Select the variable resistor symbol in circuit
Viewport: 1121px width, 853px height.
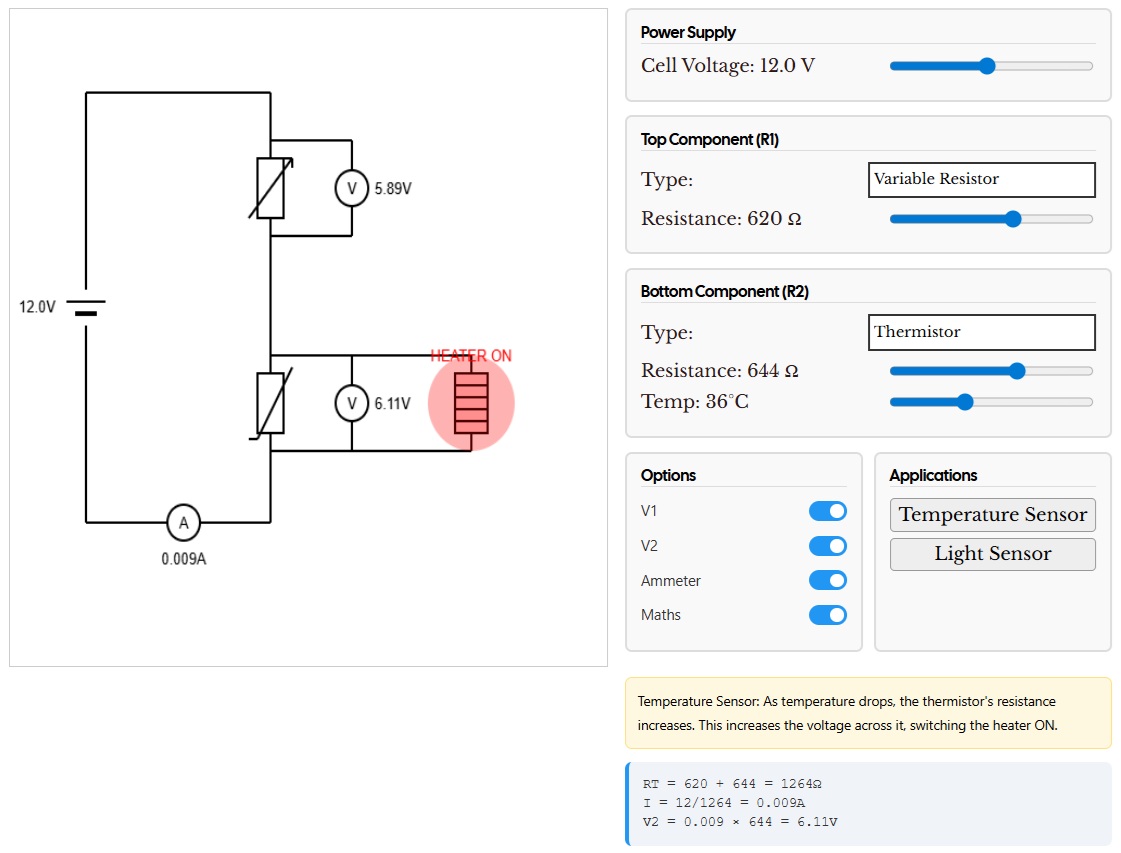(x=271, y=188)
